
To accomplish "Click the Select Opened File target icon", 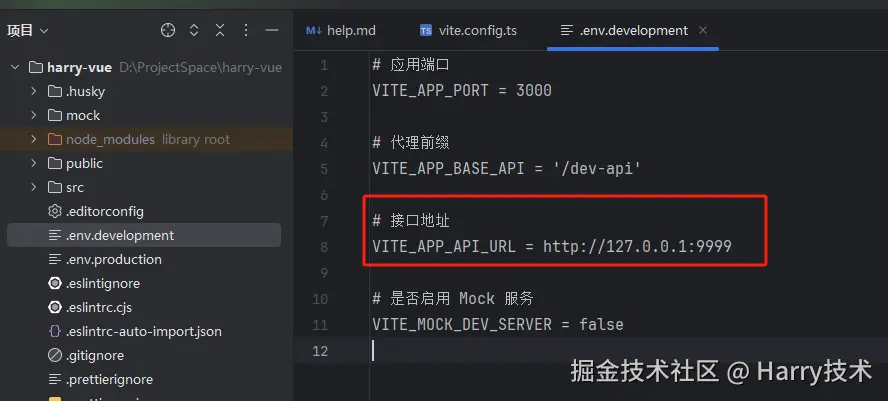I will coord(168,30).
